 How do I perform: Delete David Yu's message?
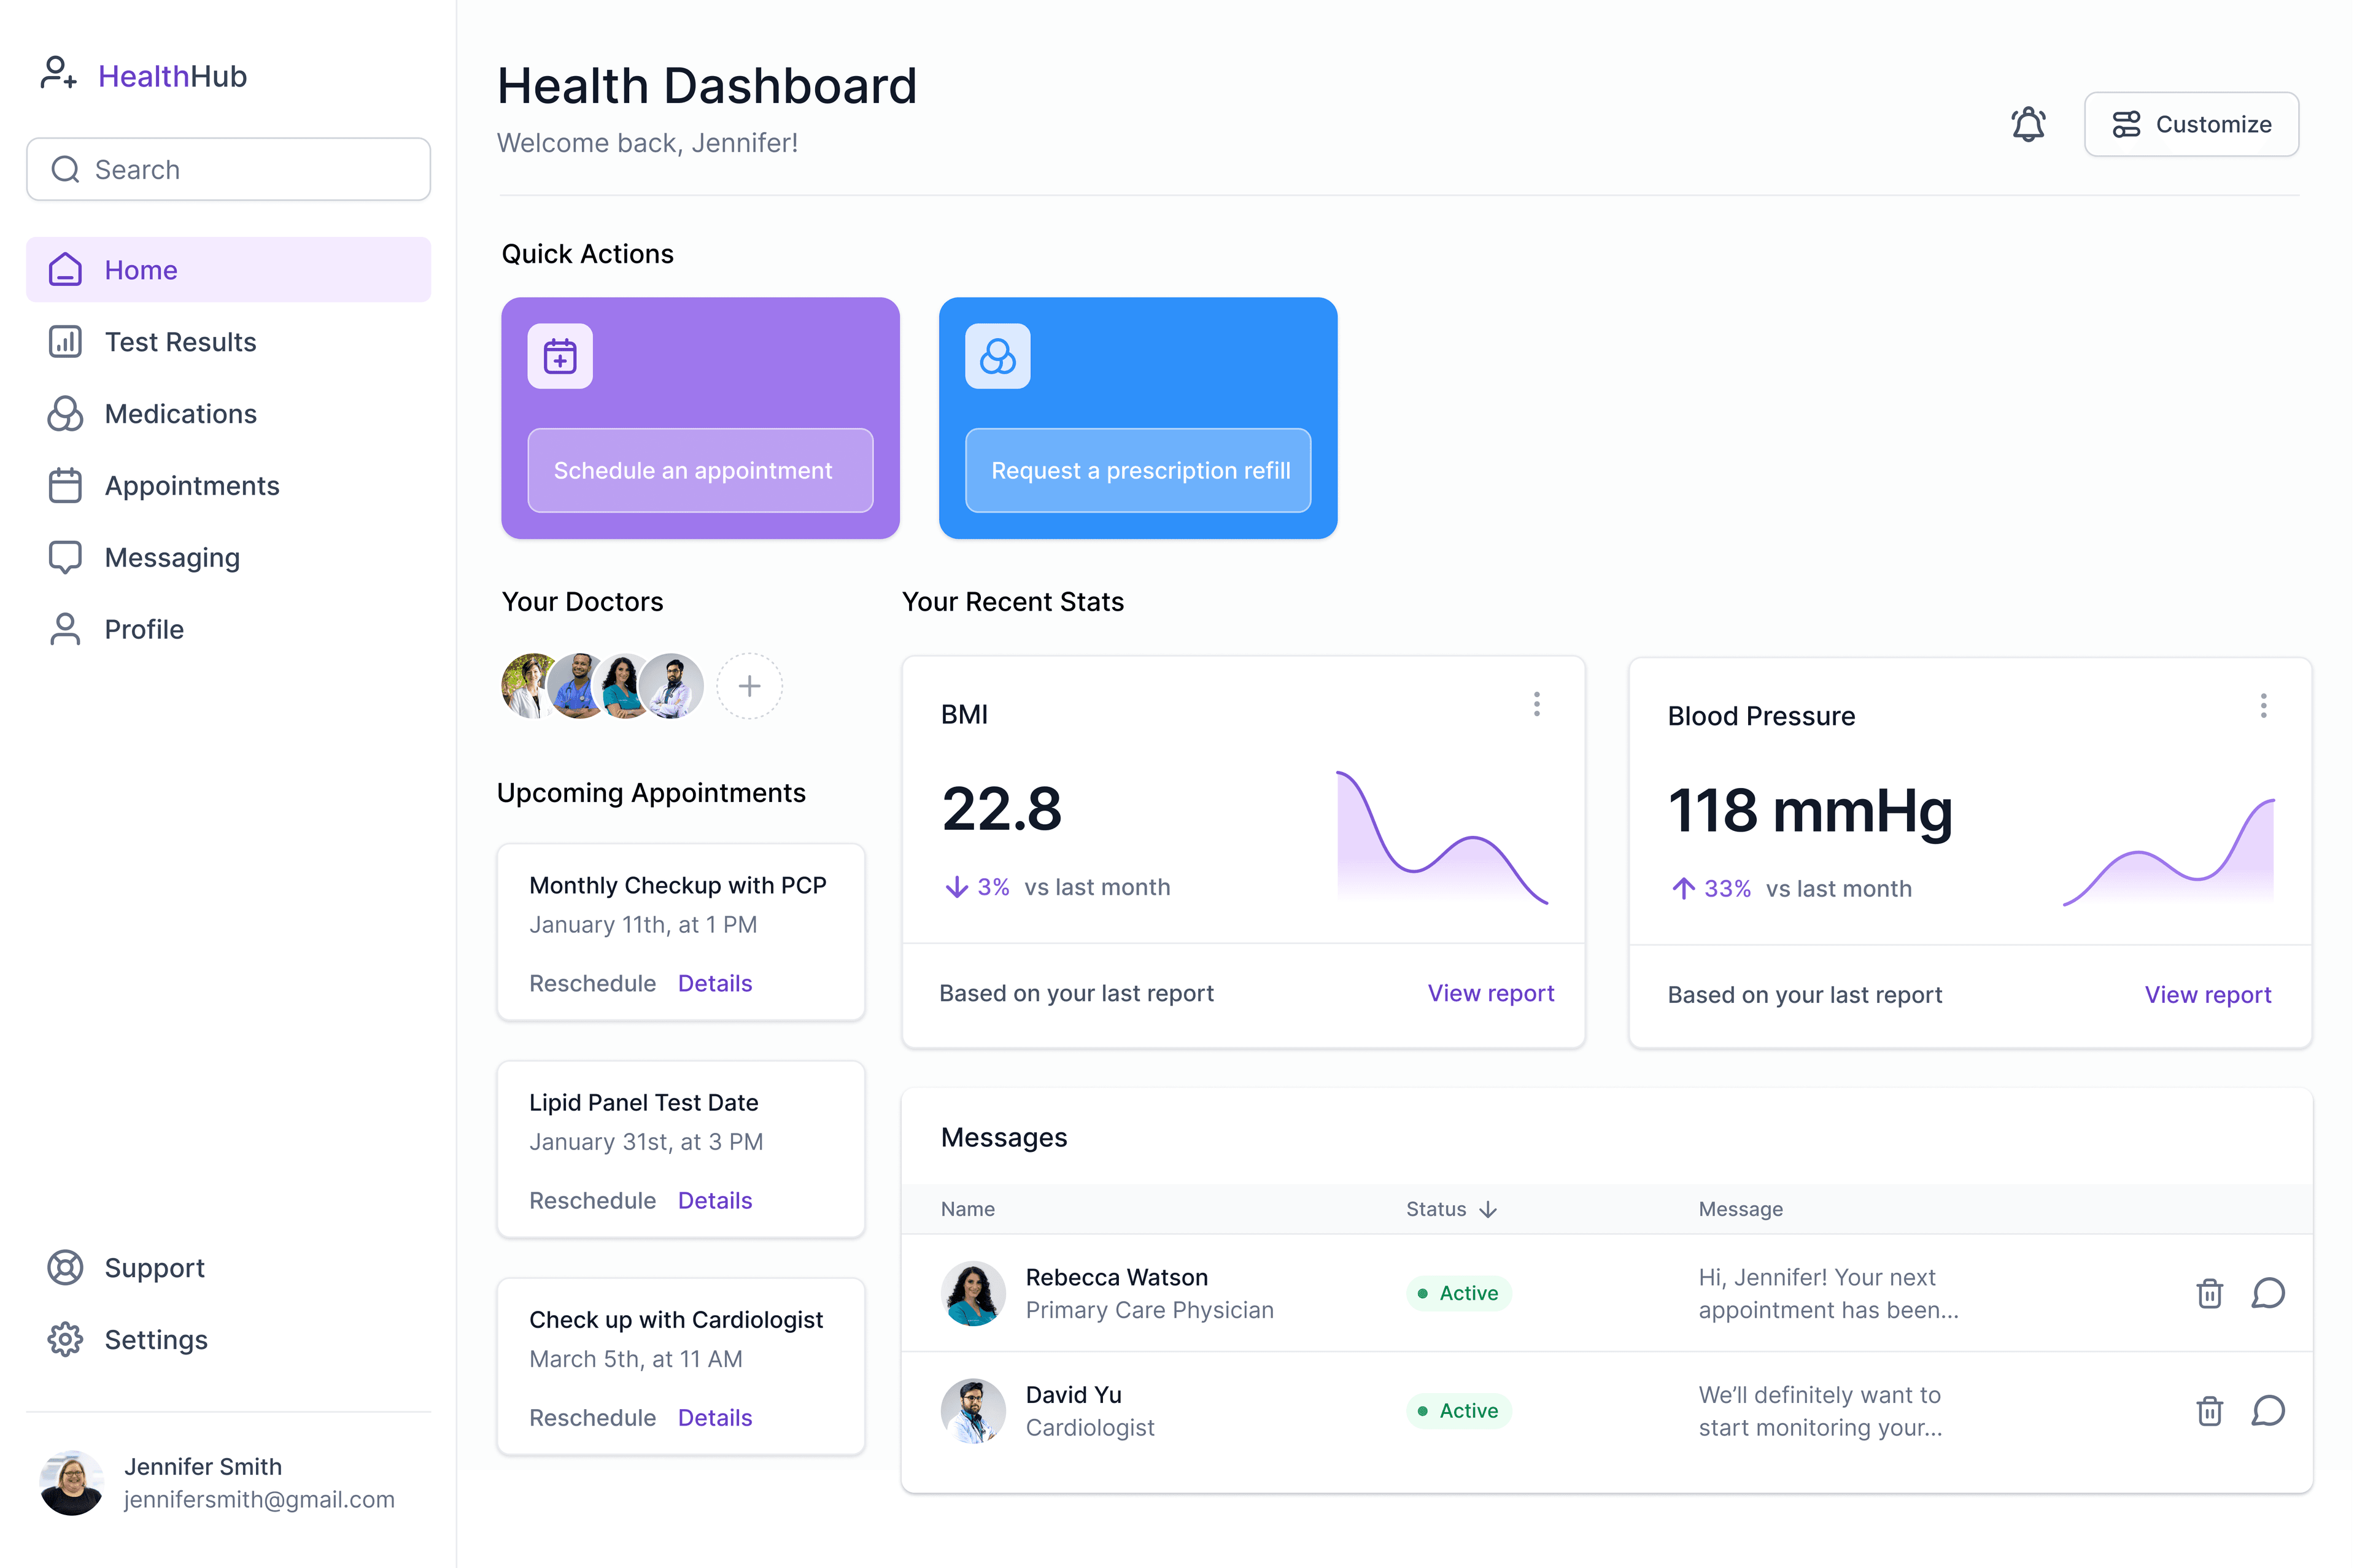[2209, 1411]
